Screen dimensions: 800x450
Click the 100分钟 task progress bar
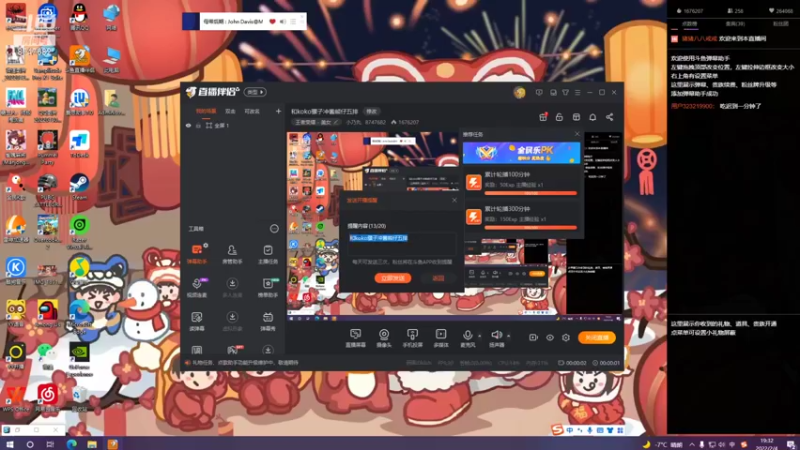click(x=531, y=193)
